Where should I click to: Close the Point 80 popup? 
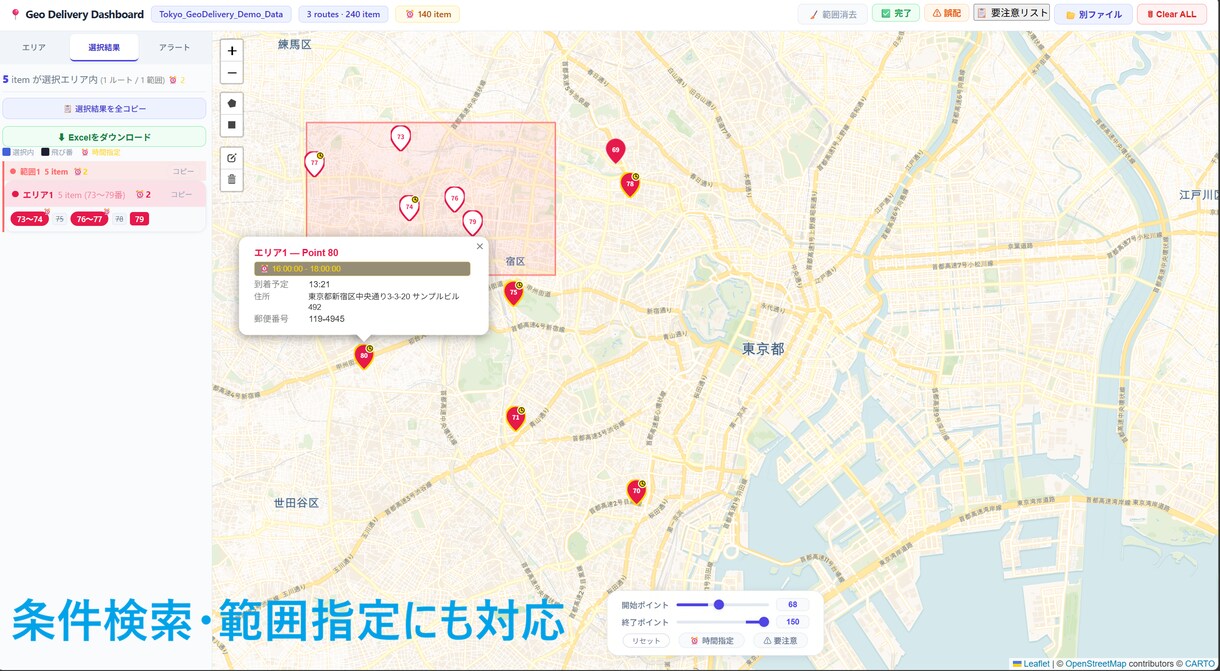tap(479, 246)
